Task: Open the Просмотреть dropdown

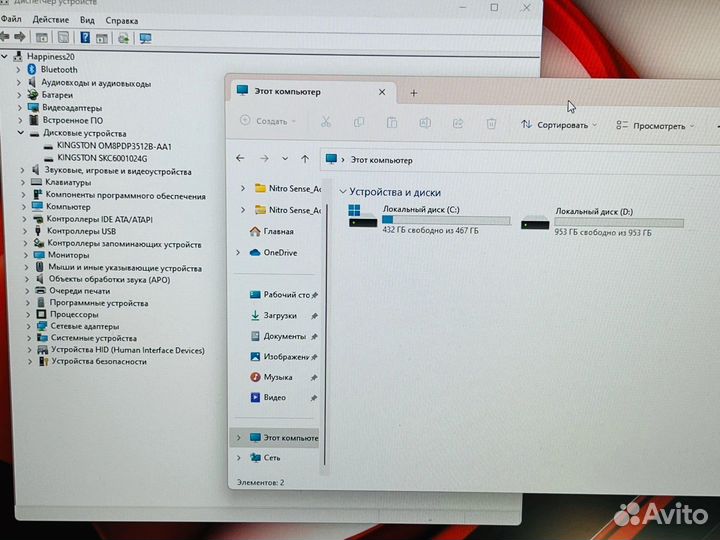Action: [x=655, y=126]
